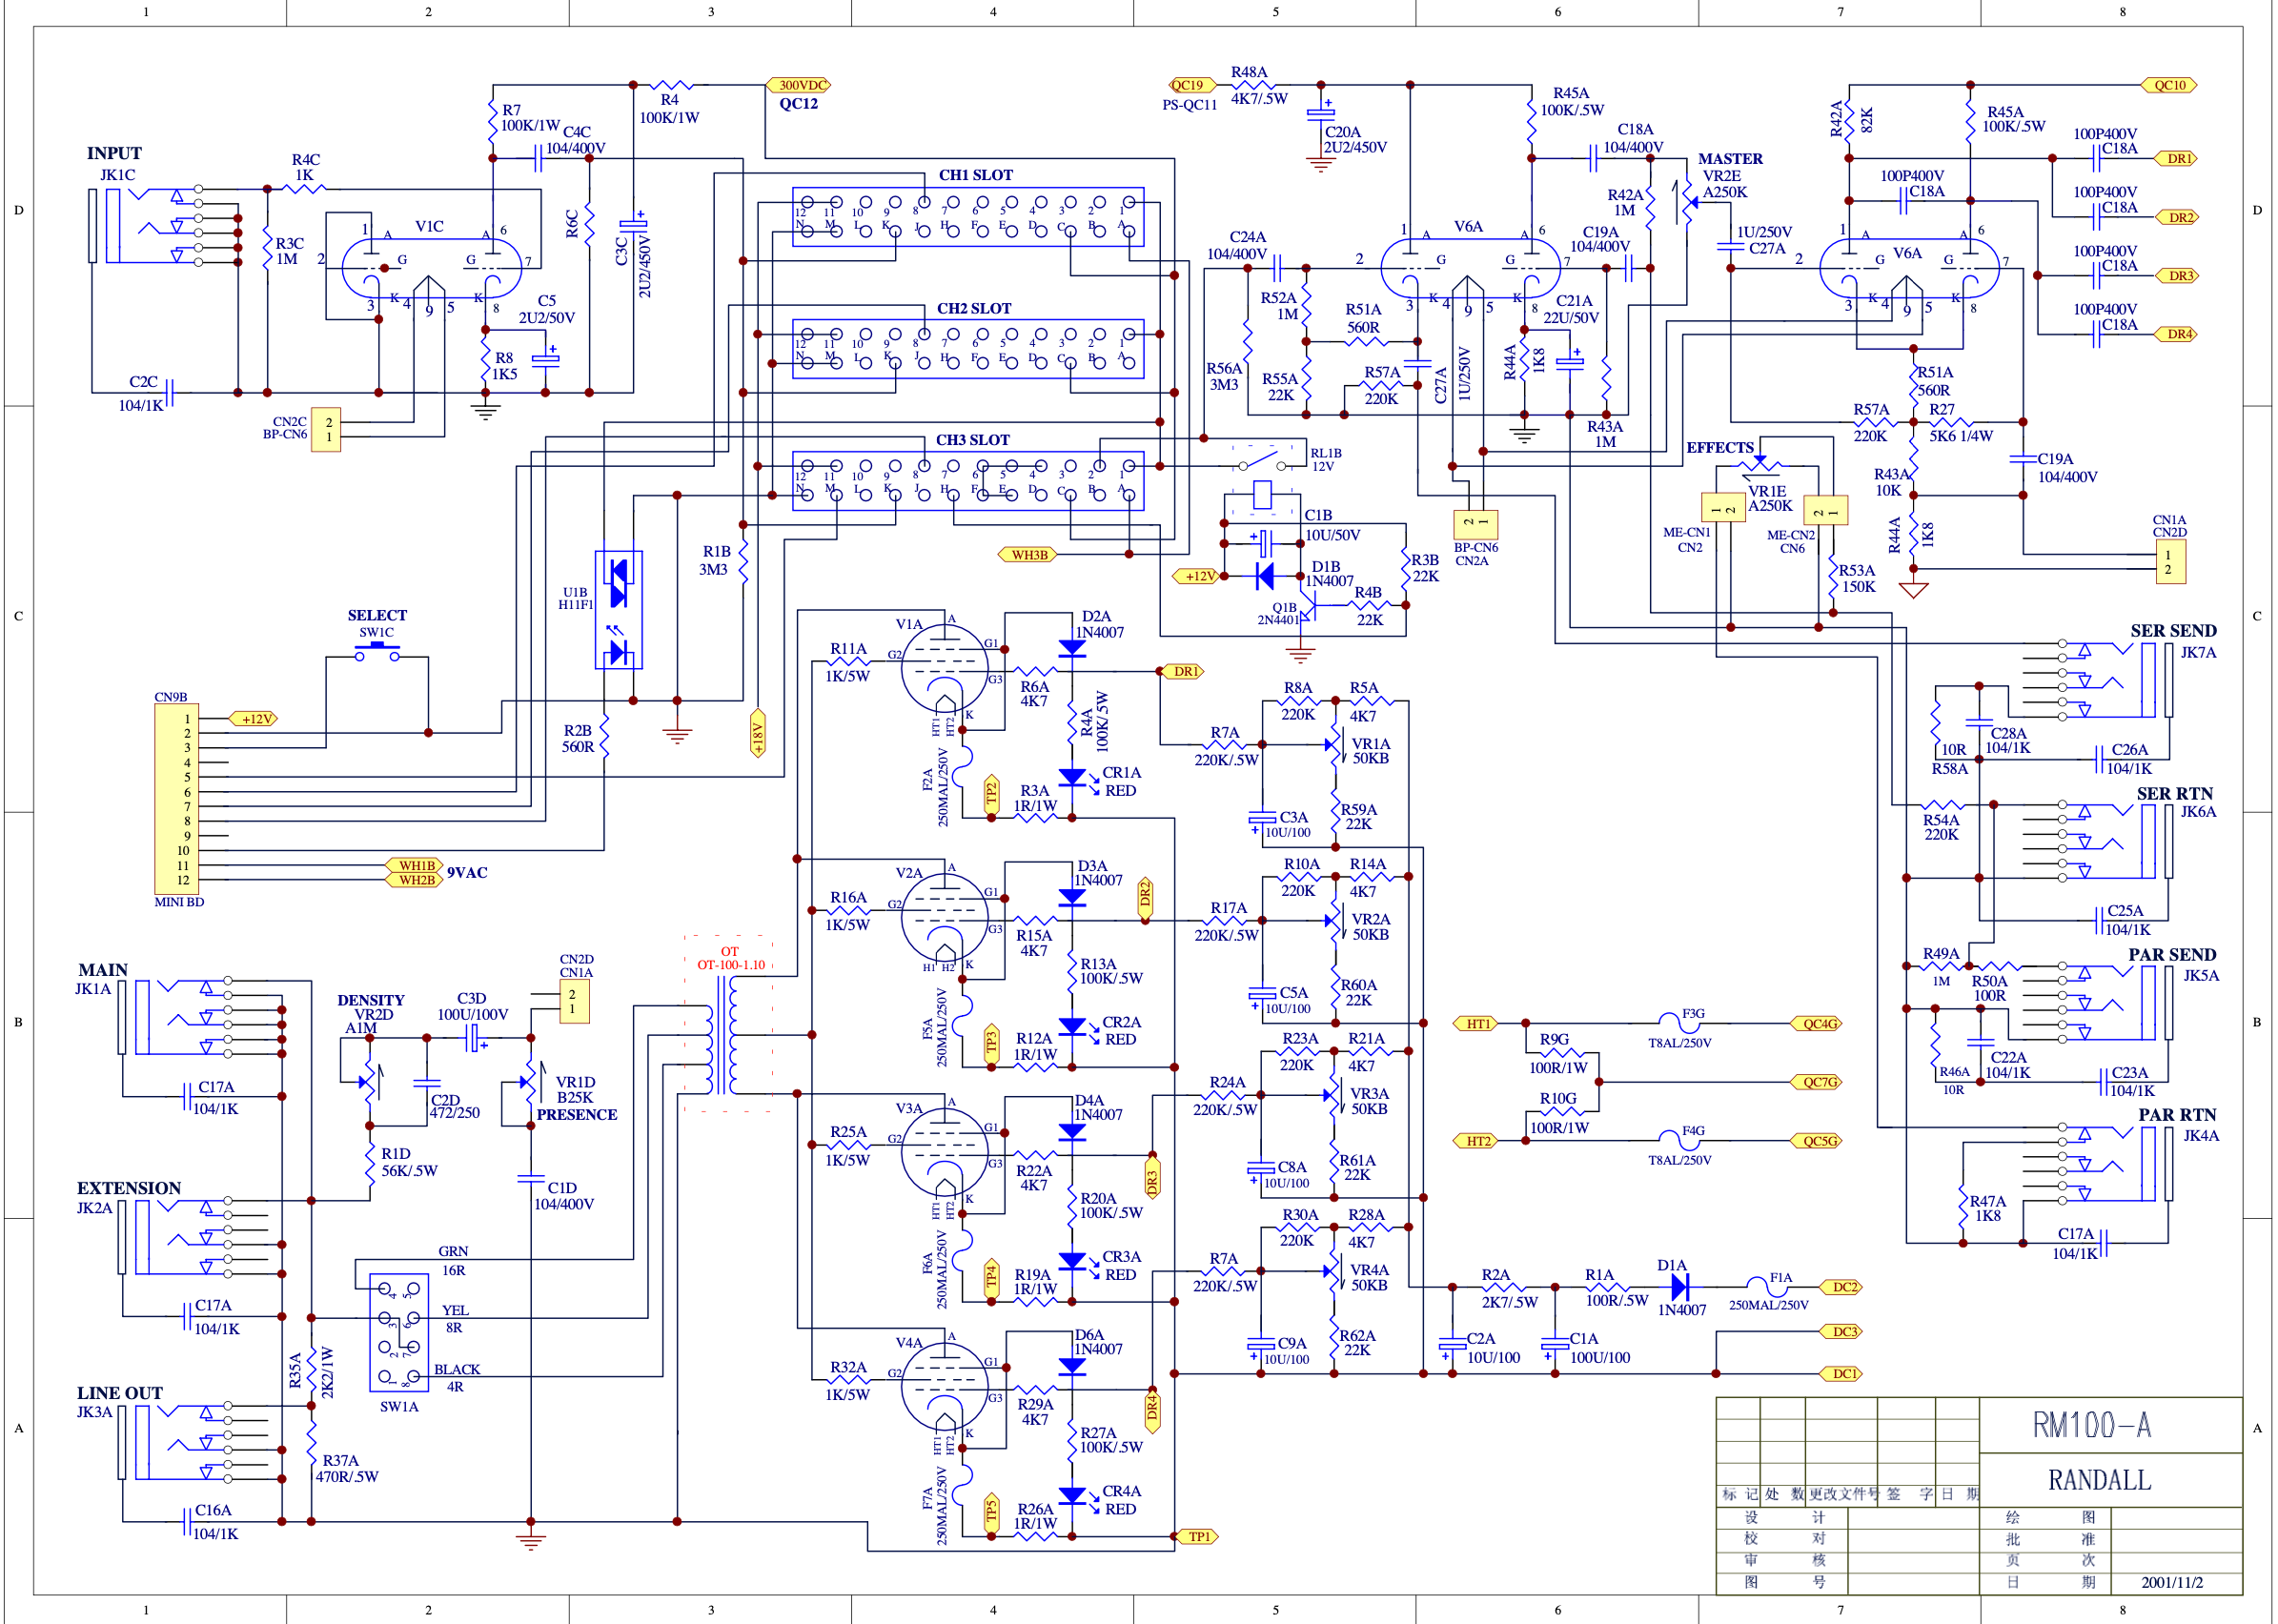Click the V1C preamp tube symbol

pos(431,268)
